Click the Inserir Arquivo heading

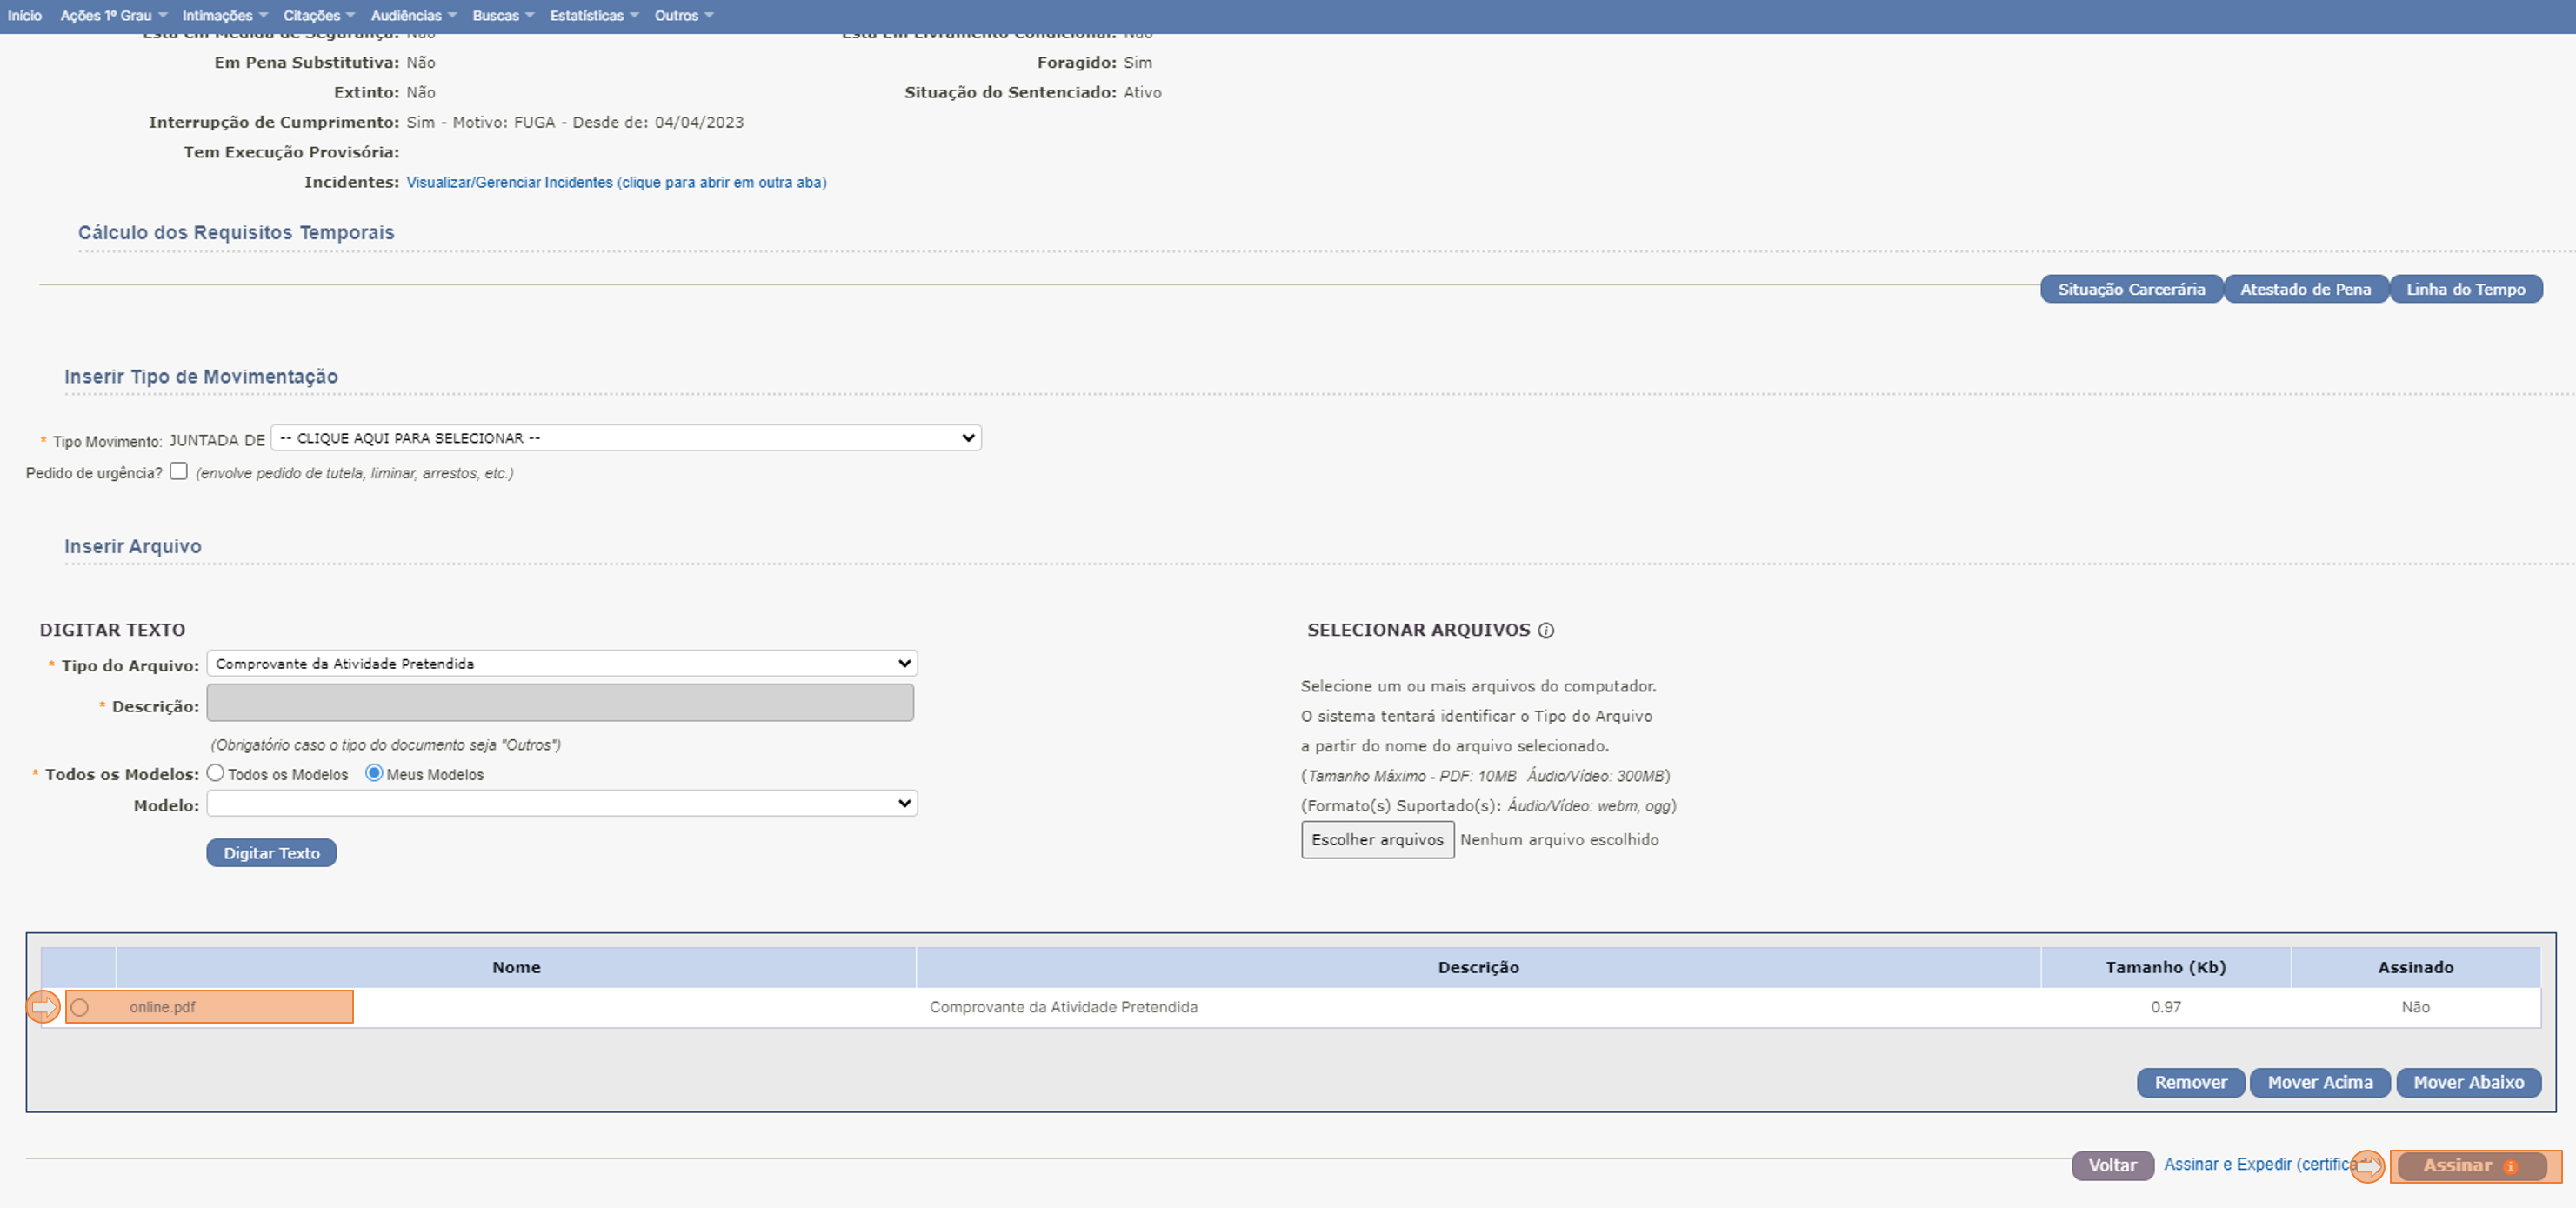tap(133, 546)
